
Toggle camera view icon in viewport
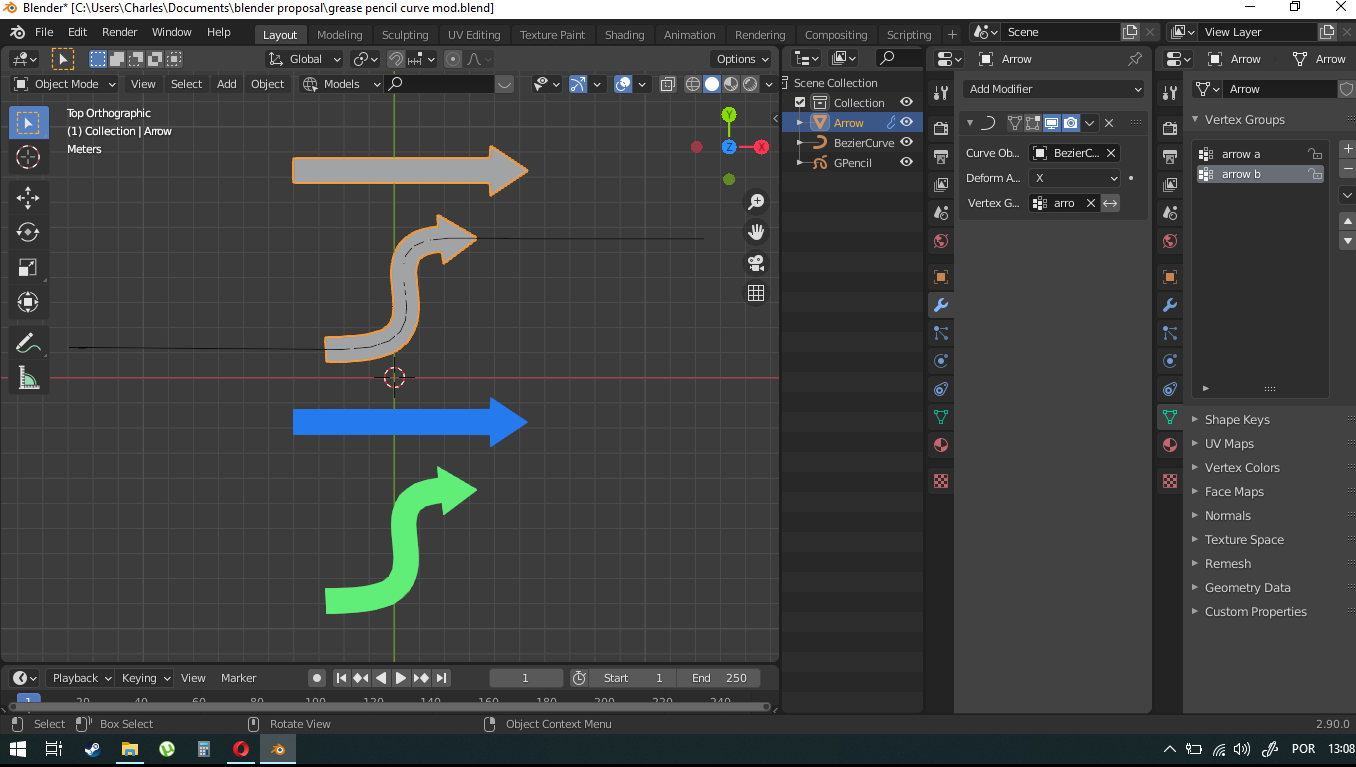[756, 263]
